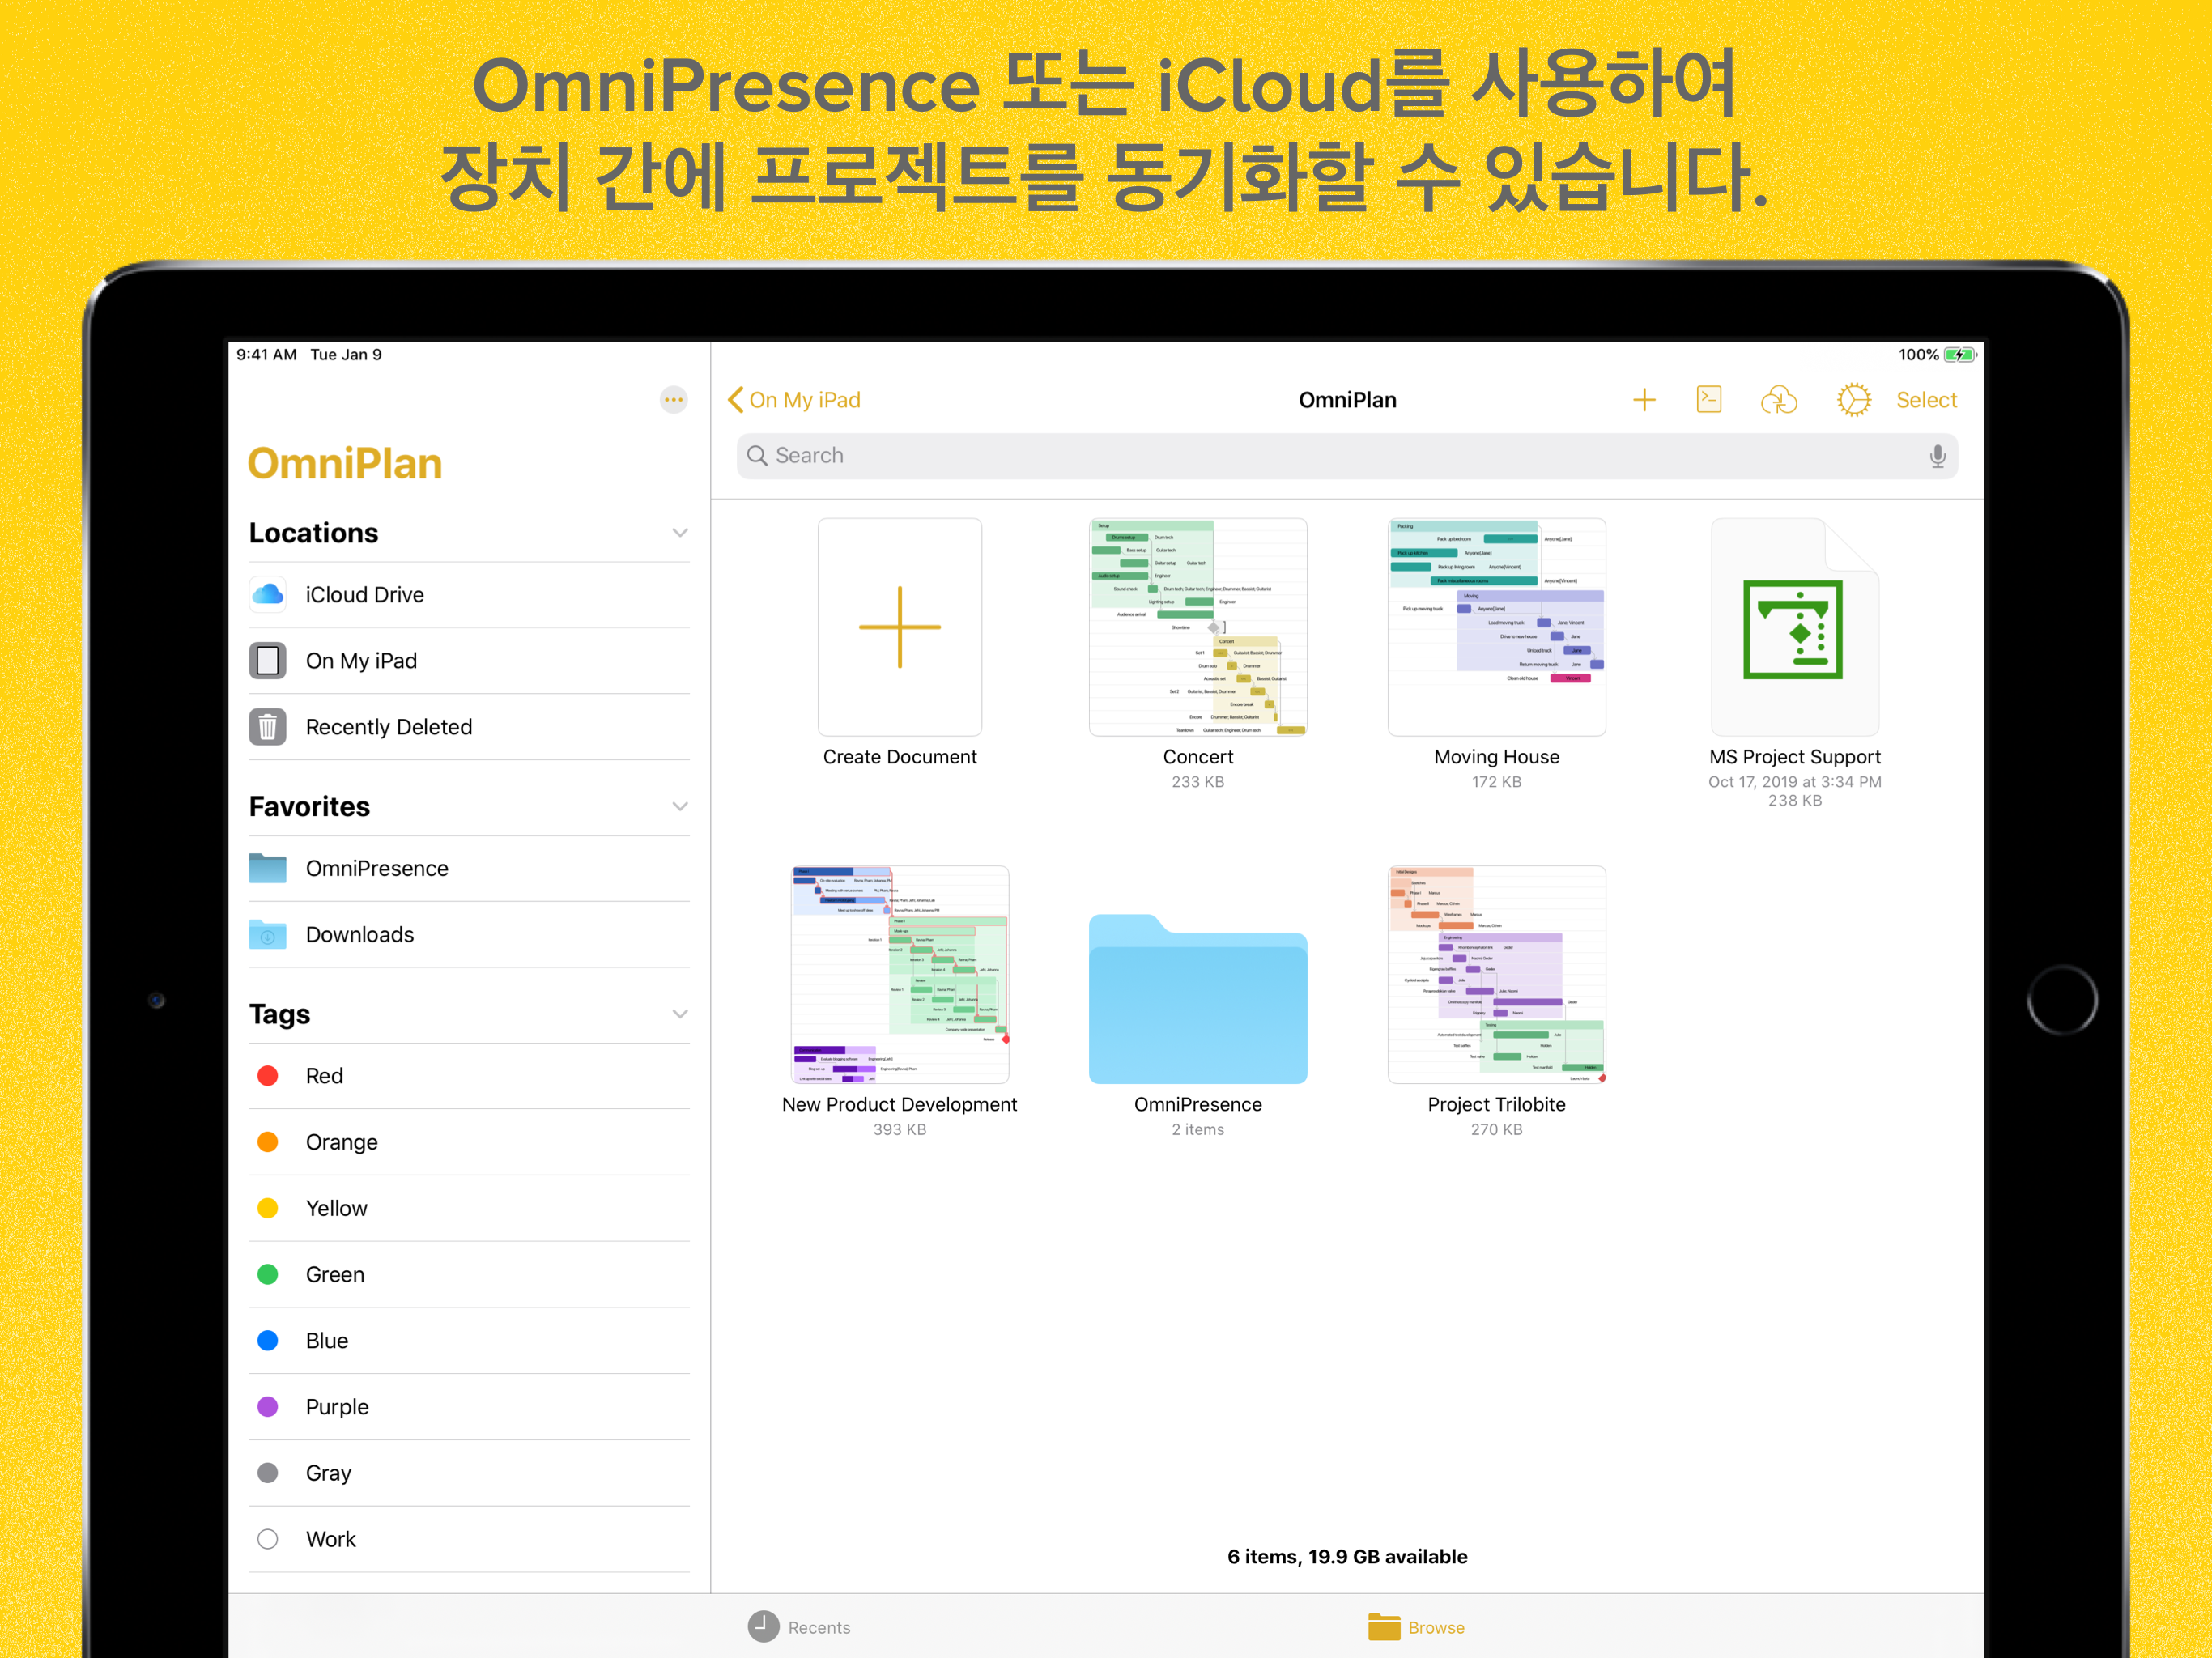The width and height of the screenshot is (2212, 1658).
Task: Tap the microphone icon in search bar
Action: [x=1937, y=456]
